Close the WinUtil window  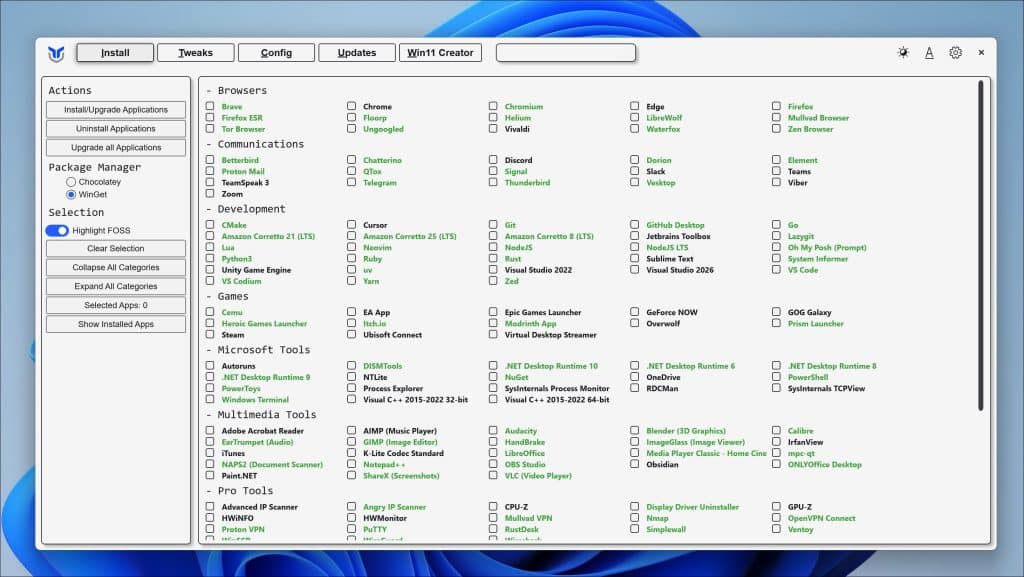[981, 52]
